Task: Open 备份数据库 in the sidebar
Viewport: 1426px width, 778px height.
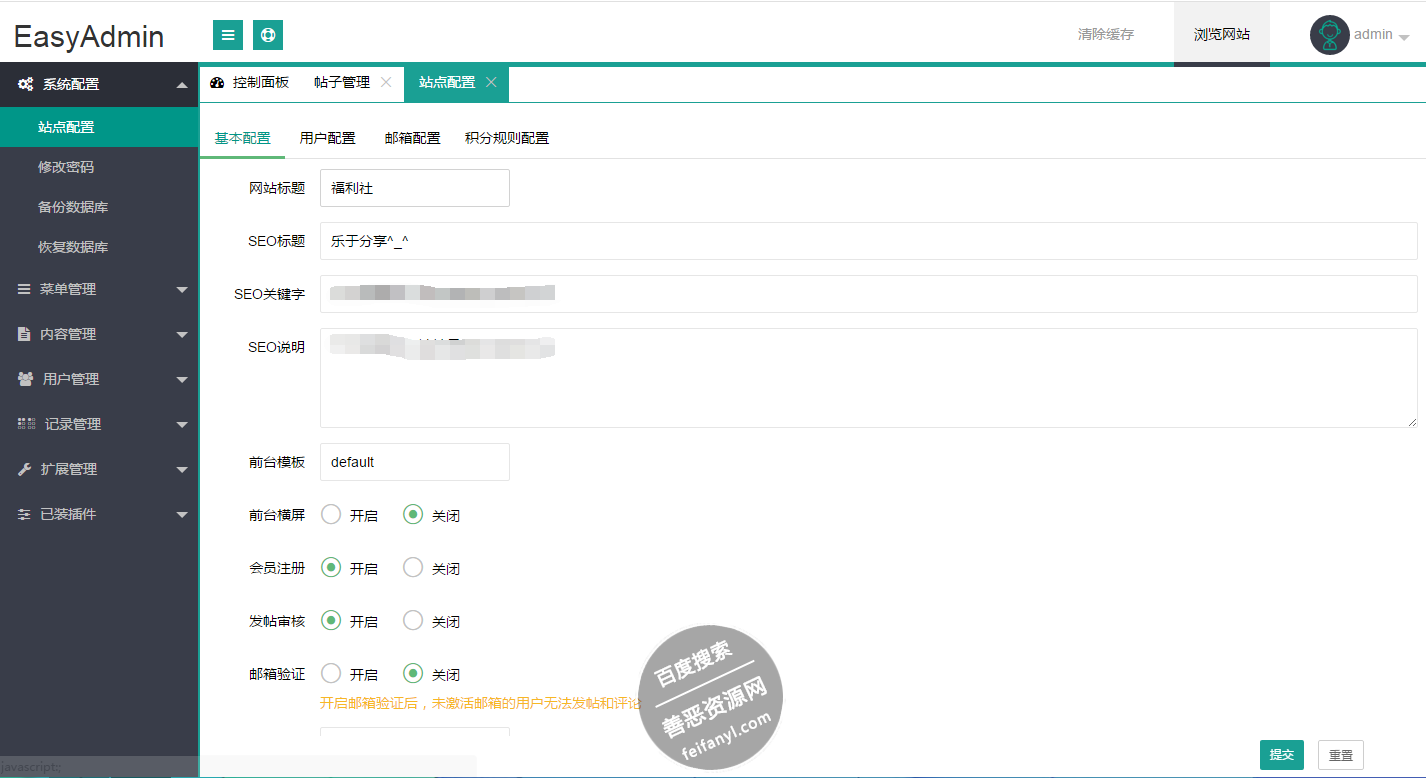Action: (x=73, y=207)
